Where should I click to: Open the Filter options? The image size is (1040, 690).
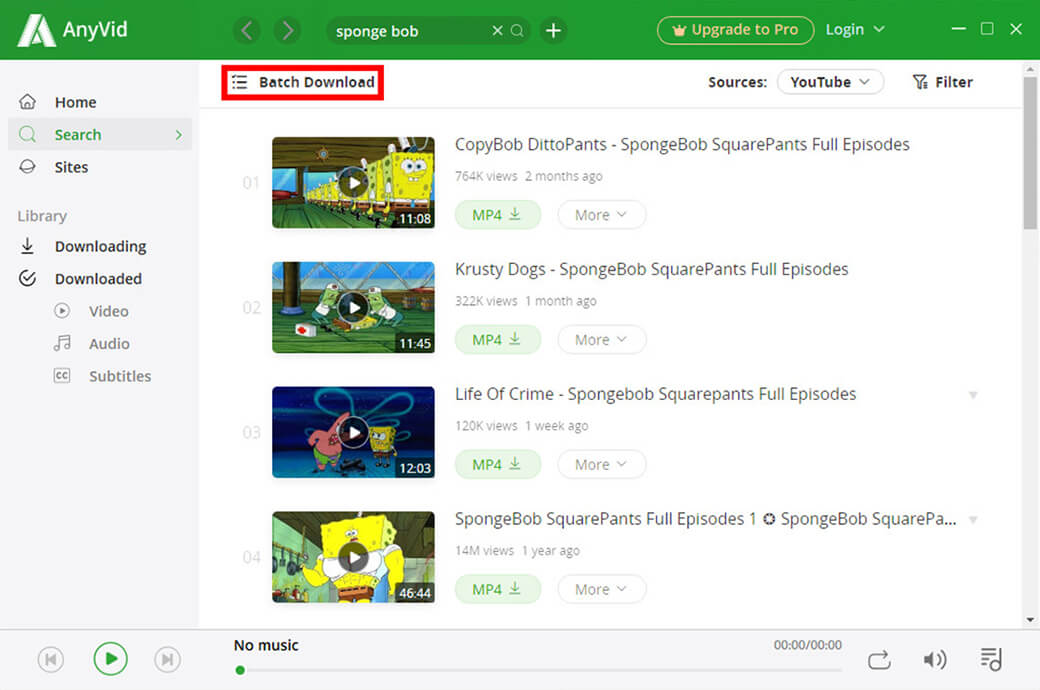point(942,82)
